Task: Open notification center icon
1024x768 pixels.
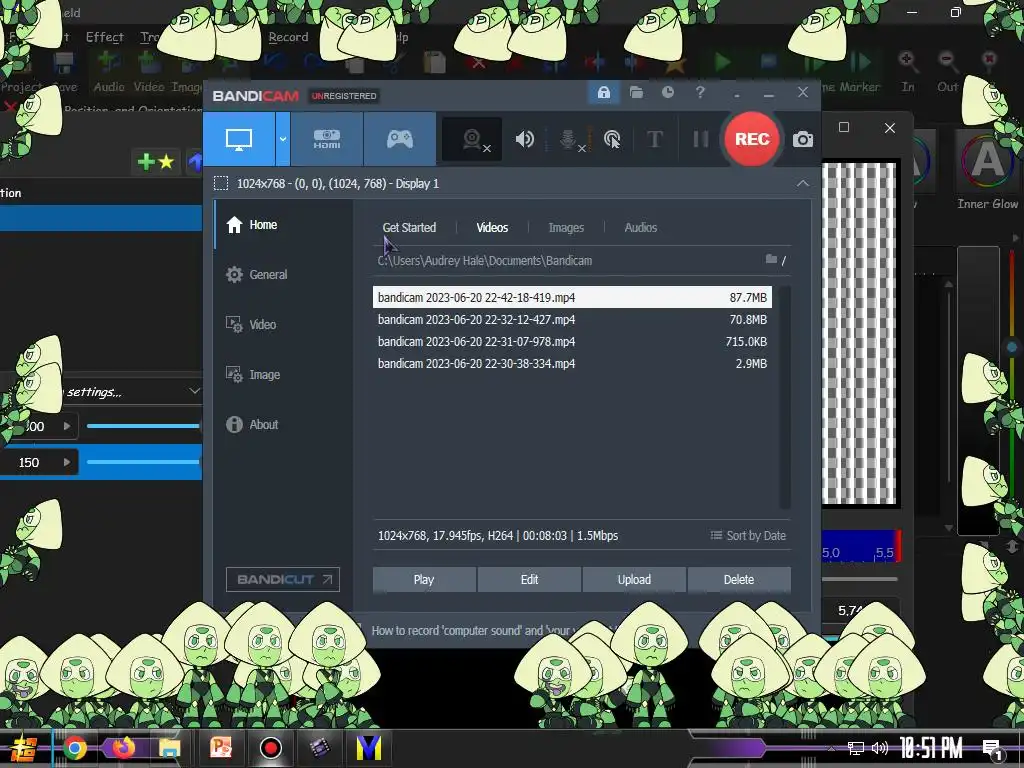Action: pyautogui.click(x=993, y=750)
